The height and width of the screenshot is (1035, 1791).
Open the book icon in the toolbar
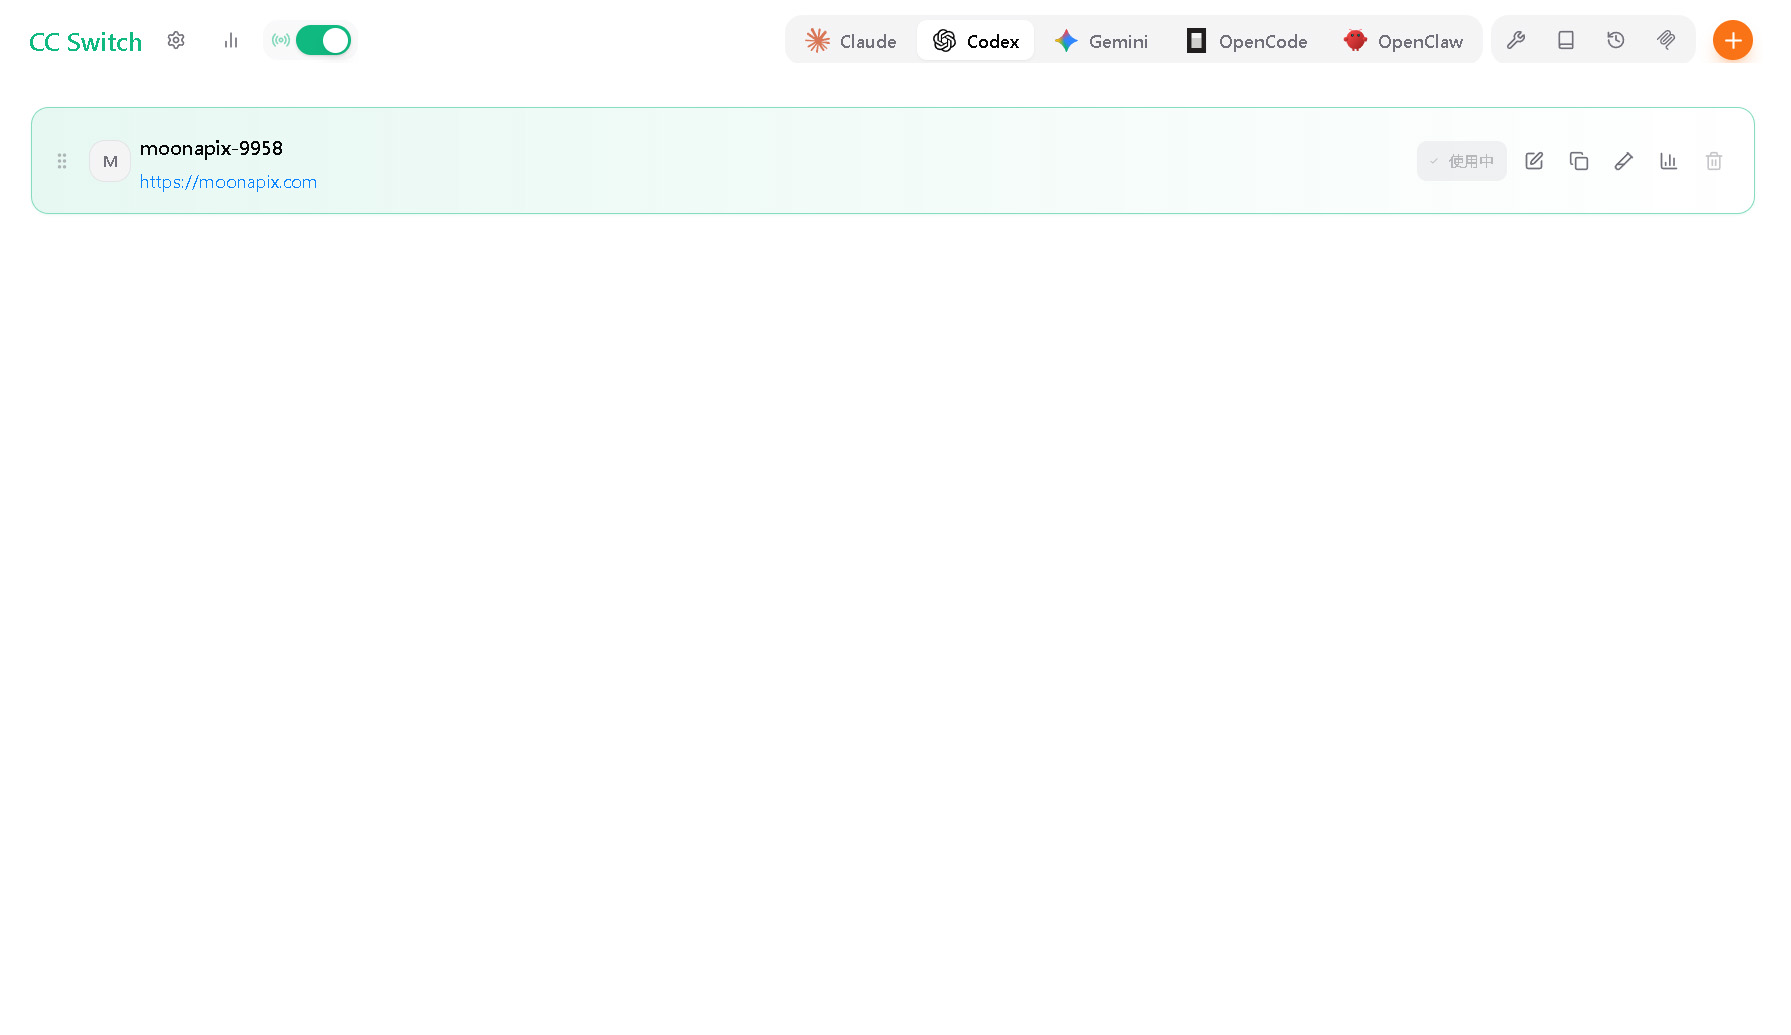point(1566,40)
